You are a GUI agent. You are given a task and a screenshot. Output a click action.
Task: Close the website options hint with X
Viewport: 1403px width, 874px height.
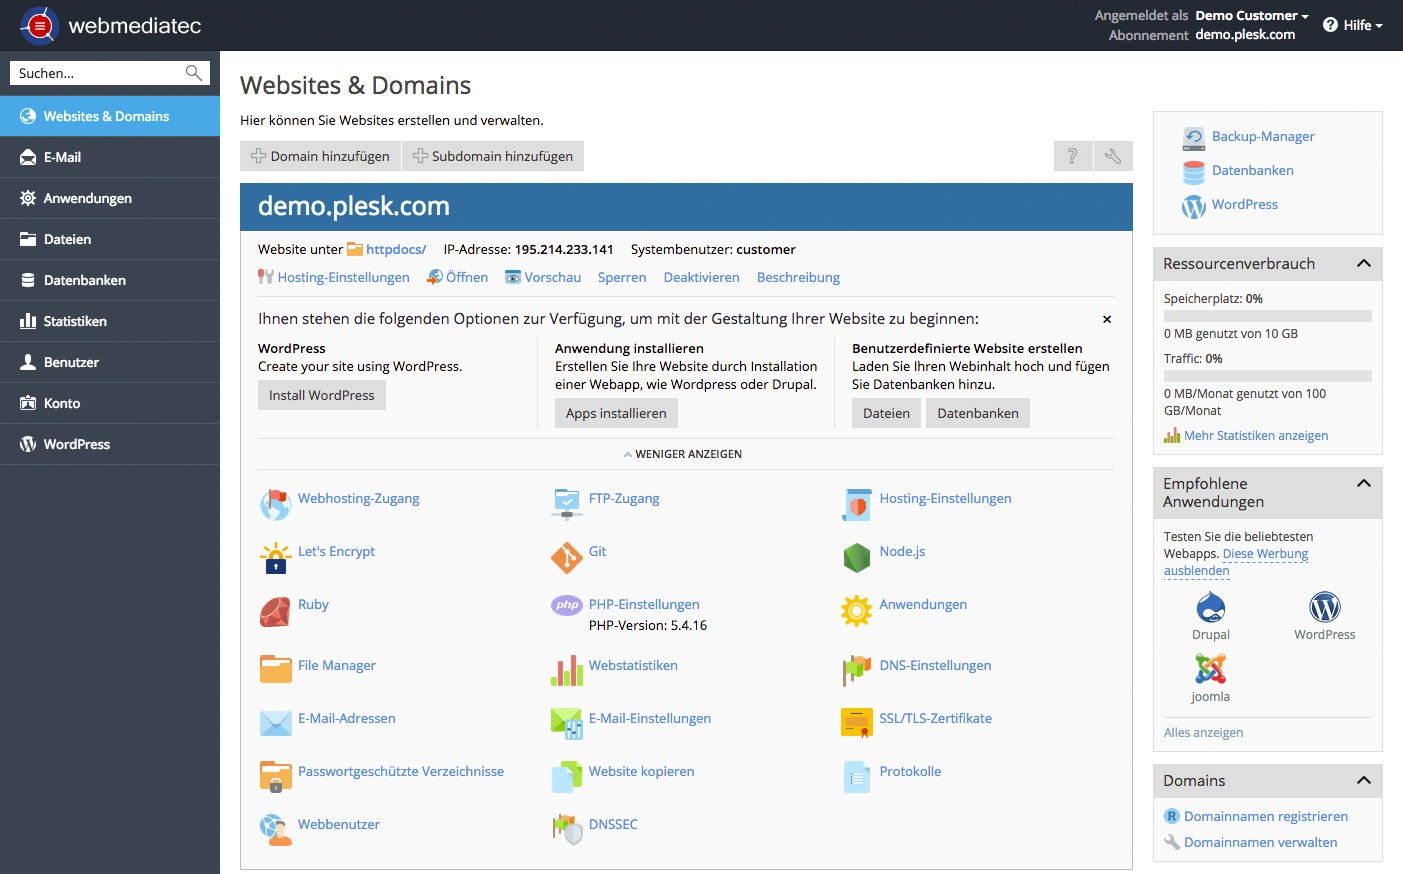(1107, 320)
